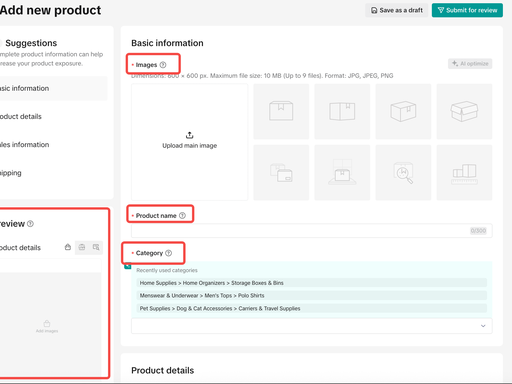Click the Suggestions panel heading

coord(31,43)
